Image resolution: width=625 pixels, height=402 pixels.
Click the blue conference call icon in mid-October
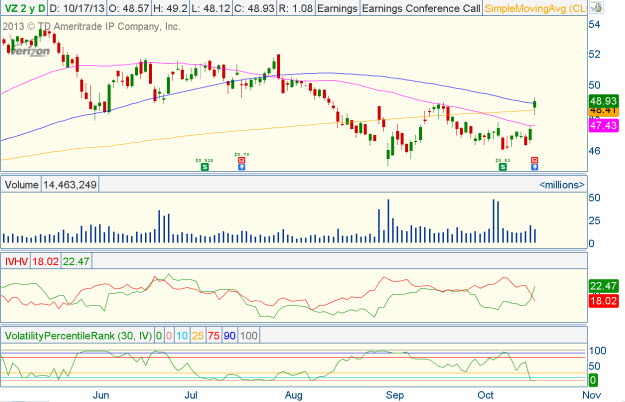534,168
